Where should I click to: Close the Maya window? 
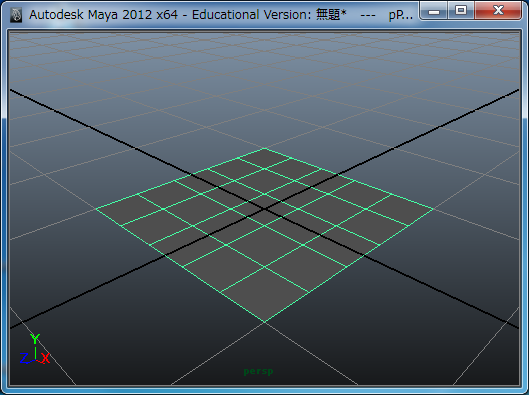[498, 10]
